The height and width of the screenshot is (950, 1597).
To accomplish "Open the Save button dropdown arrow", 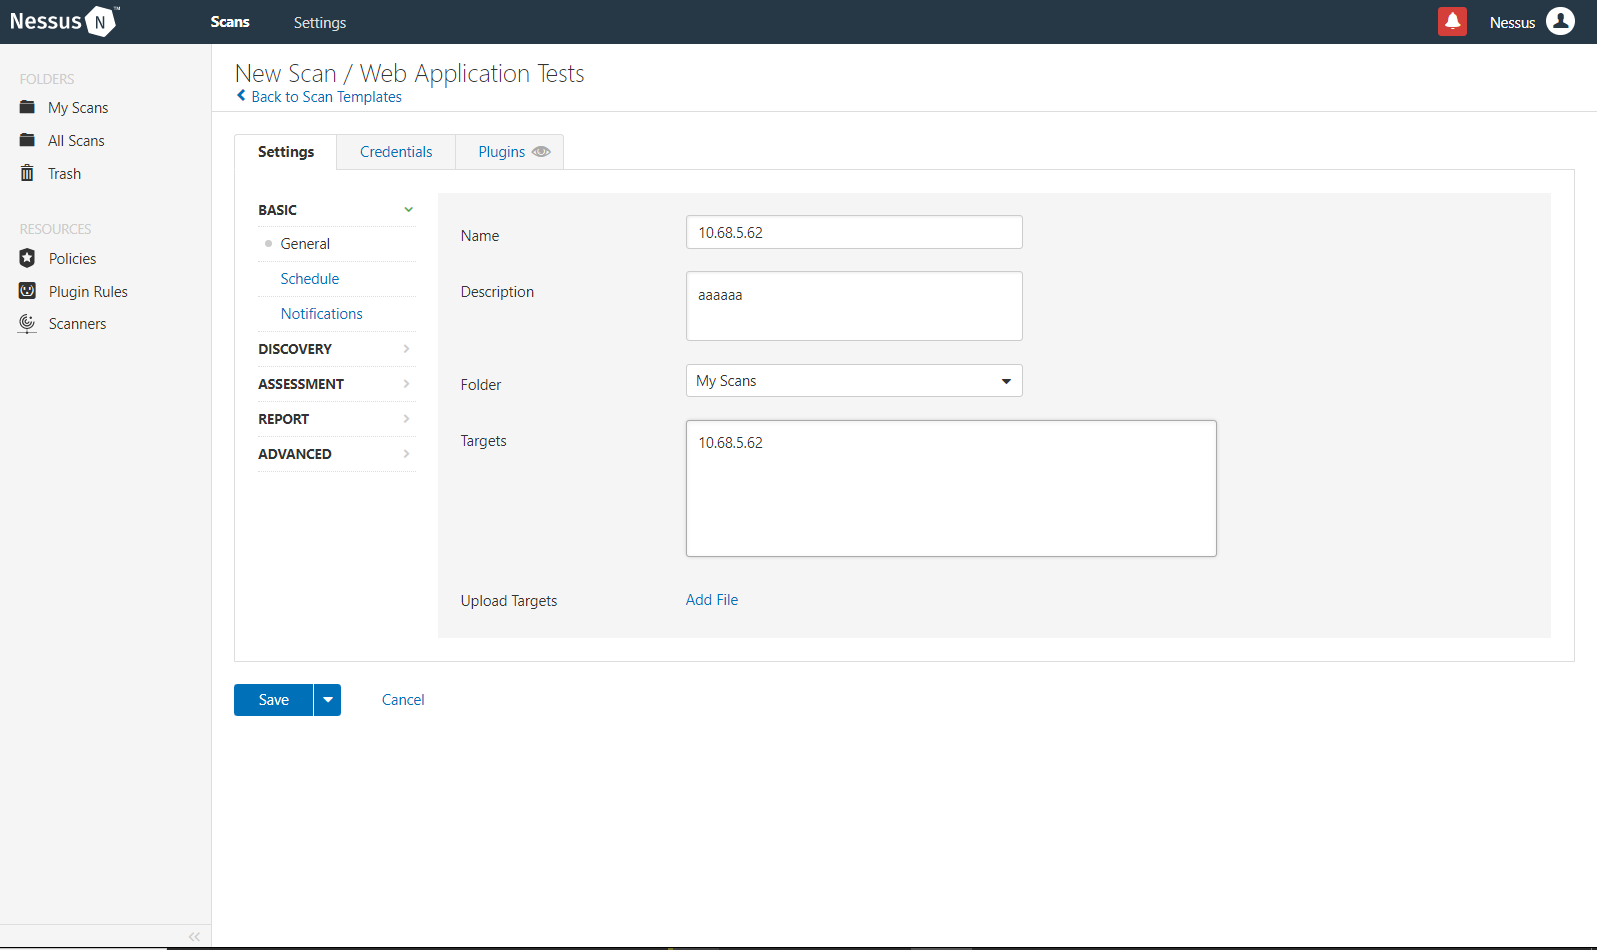I will click(327, 700).
